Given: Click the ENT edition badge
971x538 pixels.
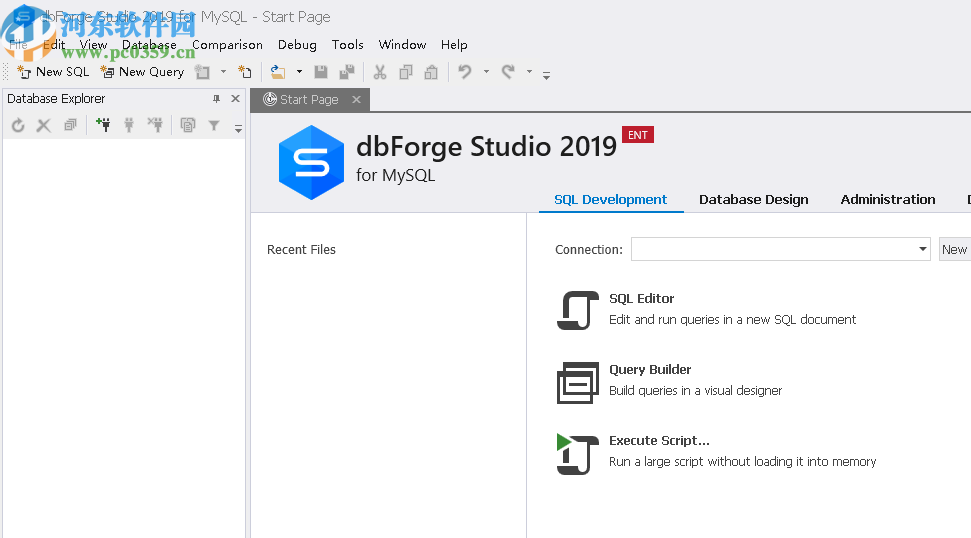Looking at the screenshot, I should pos(638,135).
